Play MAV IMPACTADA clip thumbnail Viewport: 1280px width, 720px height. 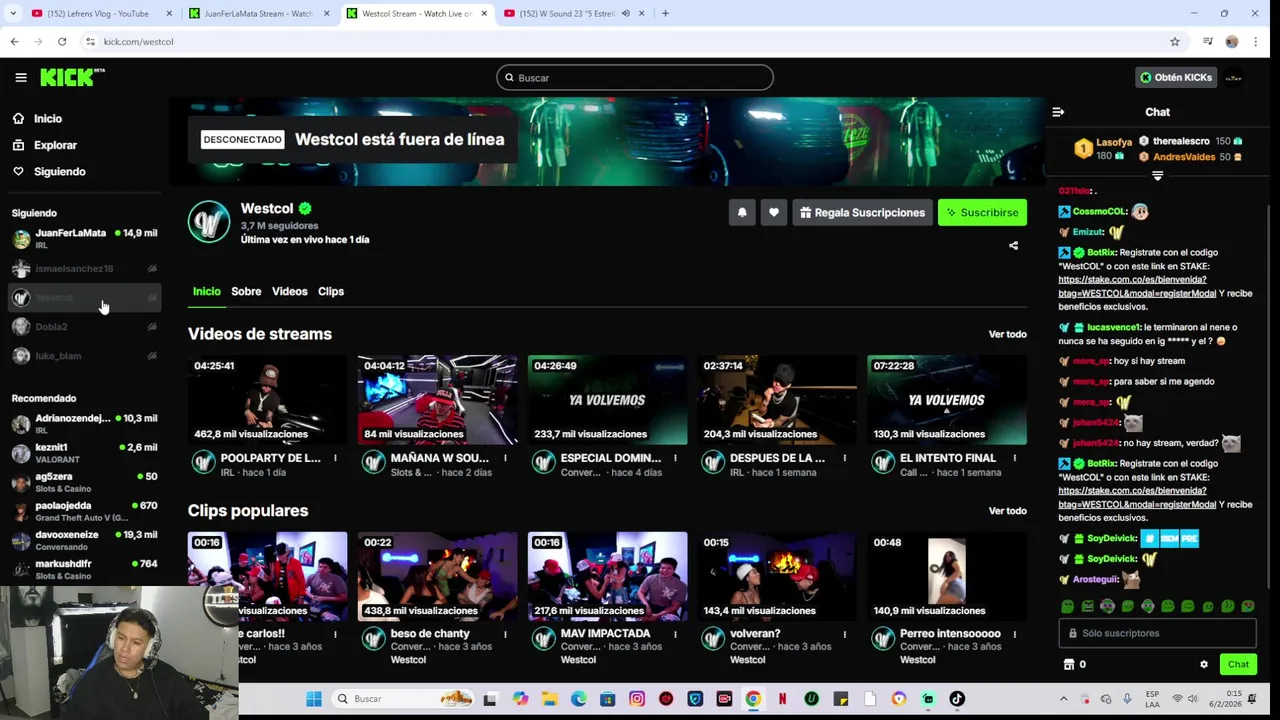(607, 576)
